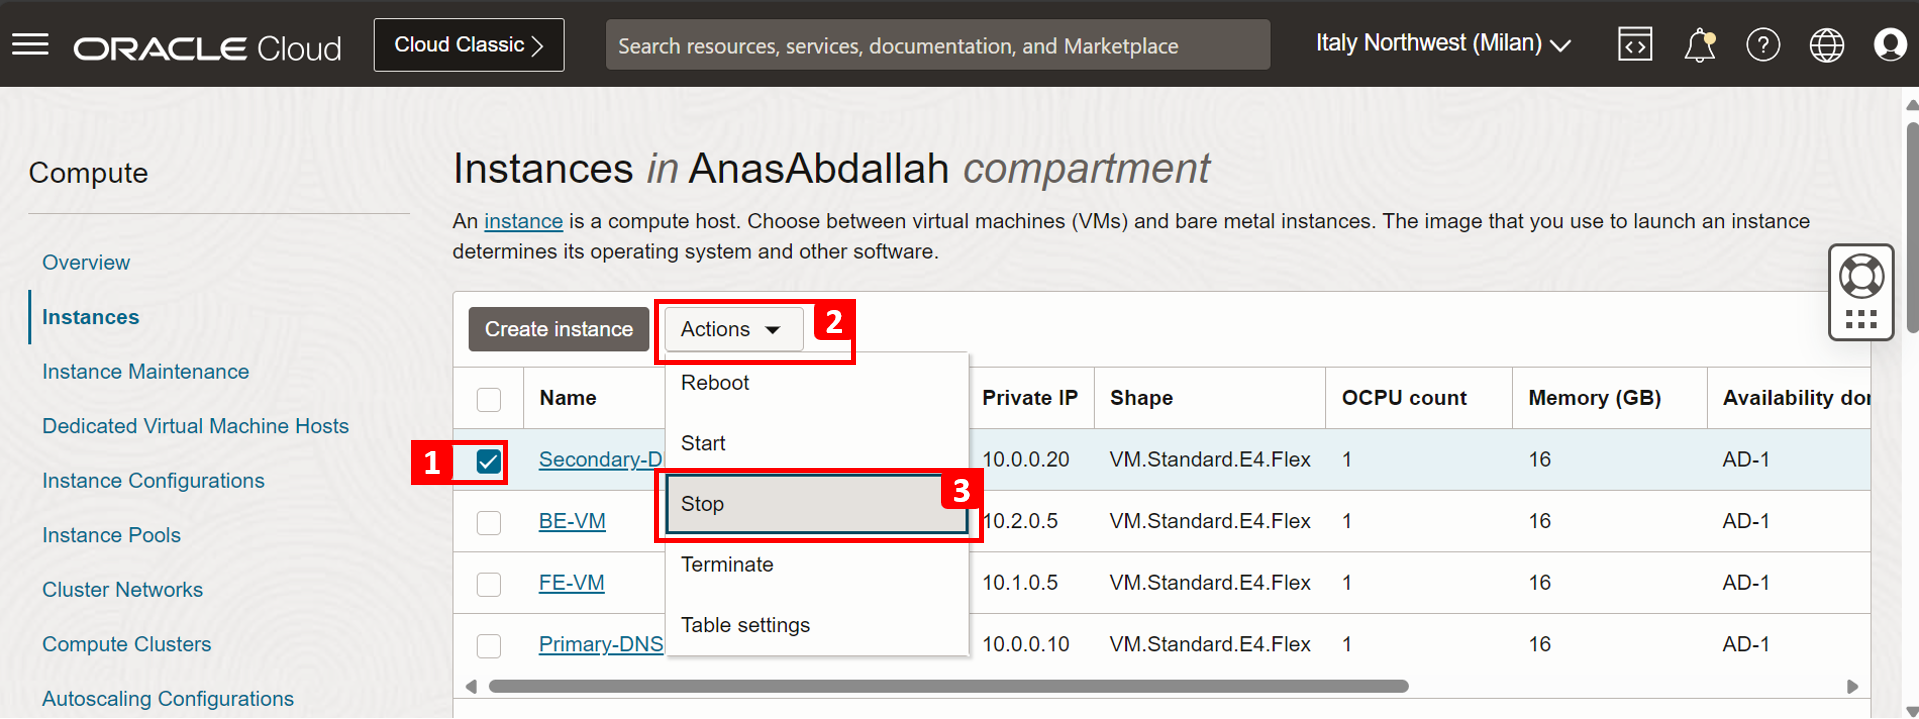The image size is (1919, 719).
Task: Open Autoscaling Configurations in the sidebar
Action: [x=168, y=699]
